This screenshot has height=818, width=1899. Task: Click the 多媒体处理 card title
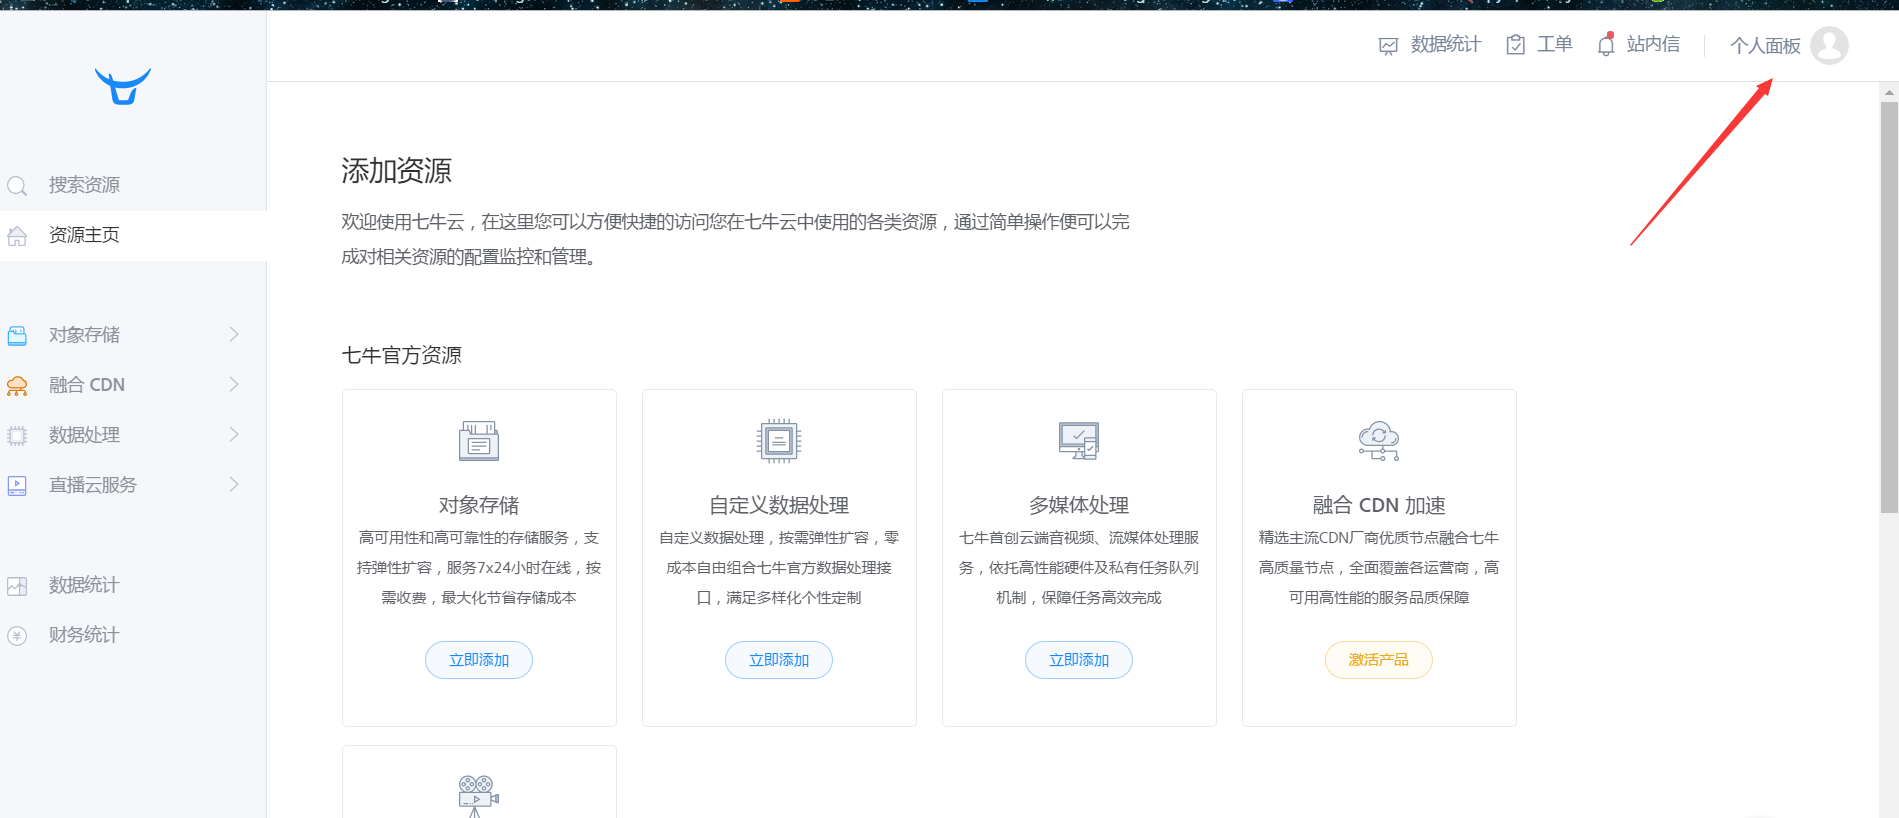1079,505
